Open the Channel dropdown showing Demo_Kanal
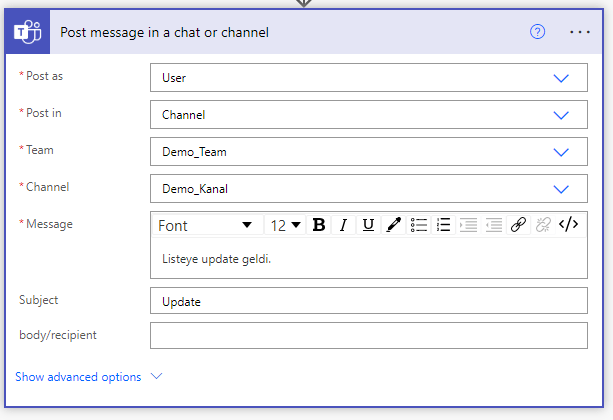This screenshot has width=613, height=420. point(560,189)
